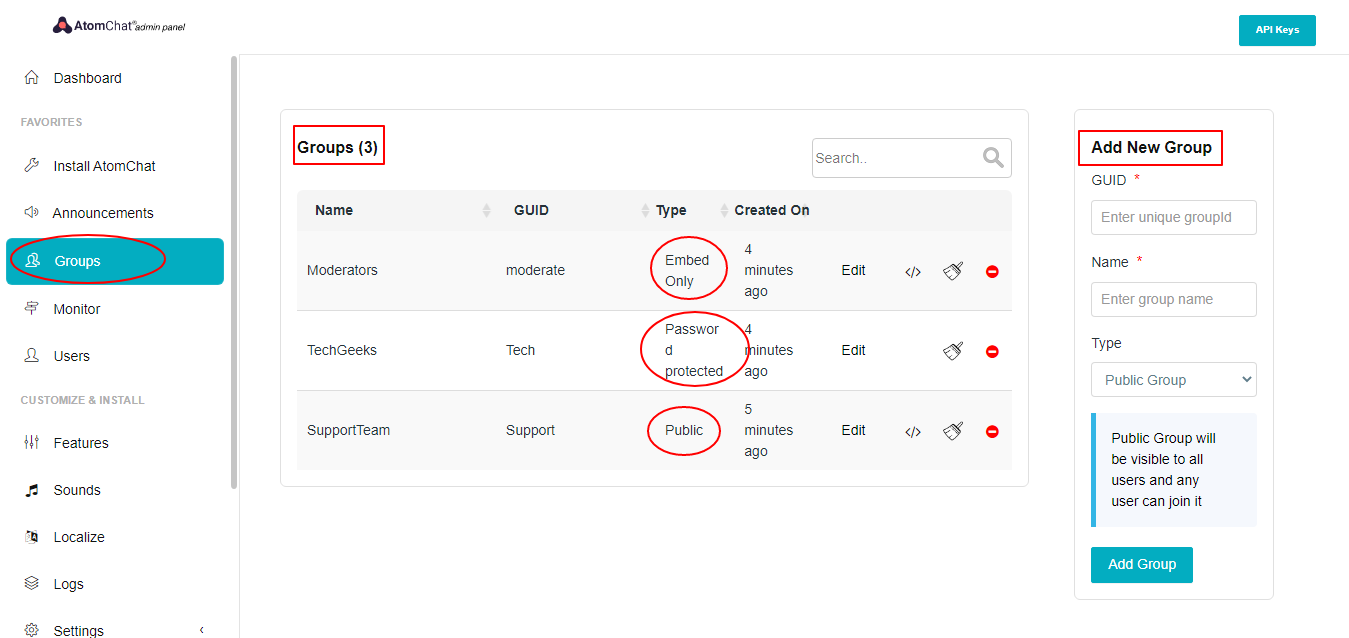Click the Logs stack icon
The height and width of the screenshot is (638, 1349).
point(32,583)
